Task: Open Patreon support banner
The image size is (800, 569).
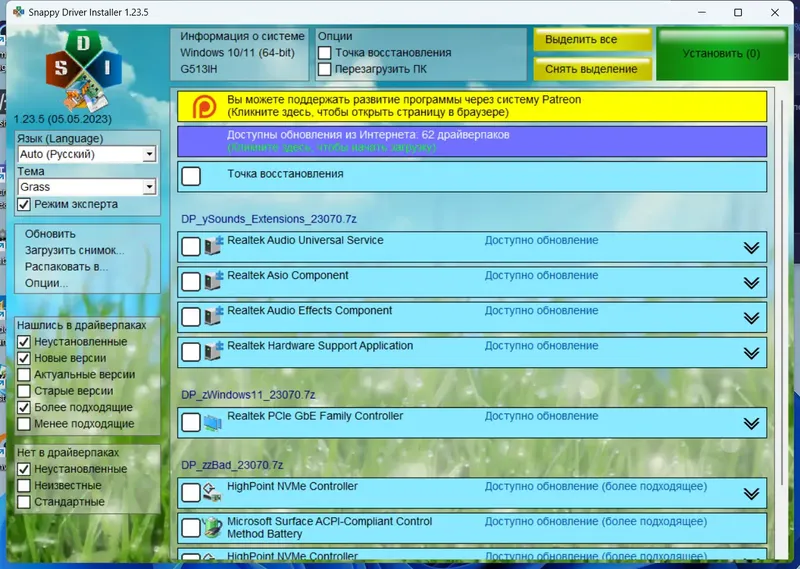Action: tap(472, 106)
